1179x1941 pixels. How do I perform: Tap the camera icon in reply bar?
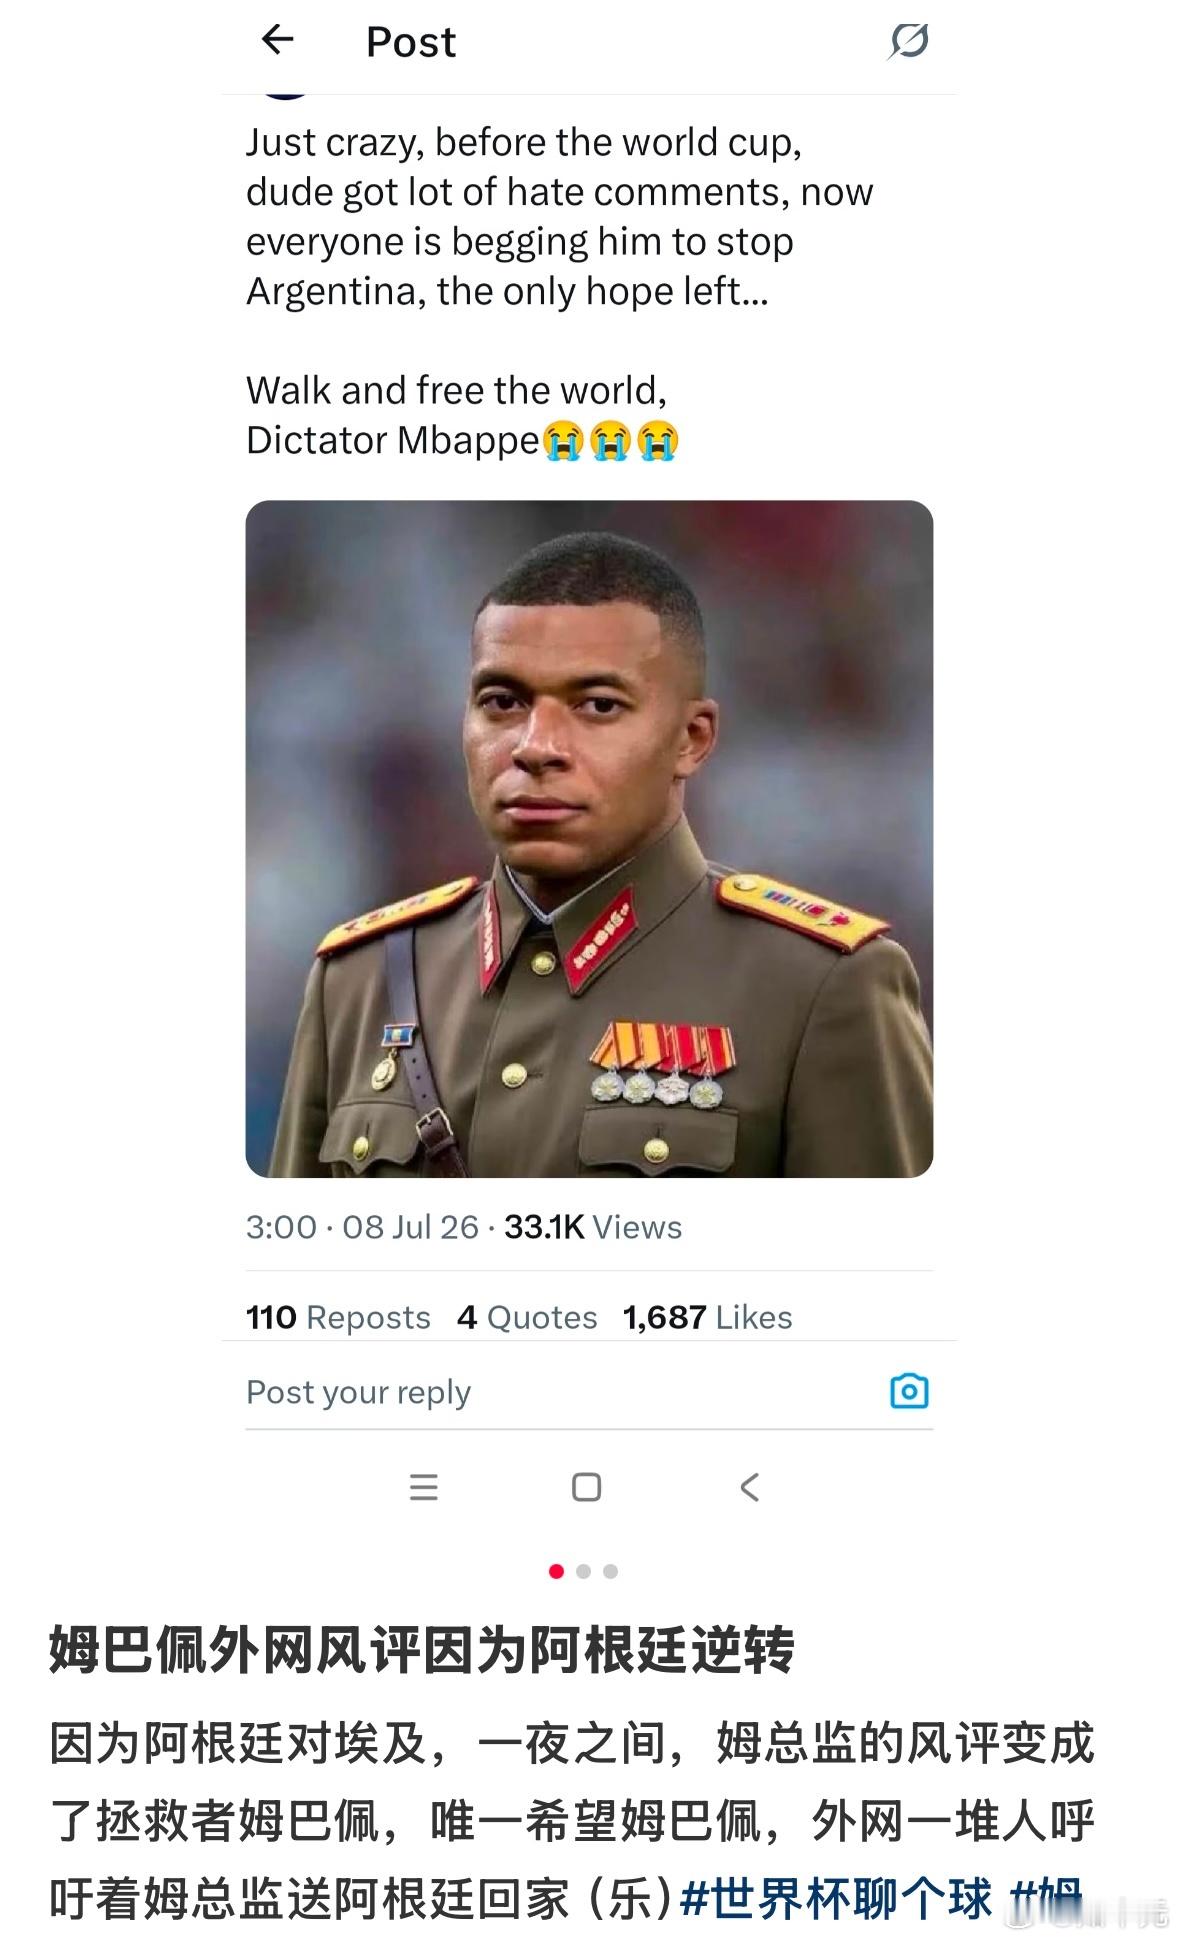tap(909, 1391)
